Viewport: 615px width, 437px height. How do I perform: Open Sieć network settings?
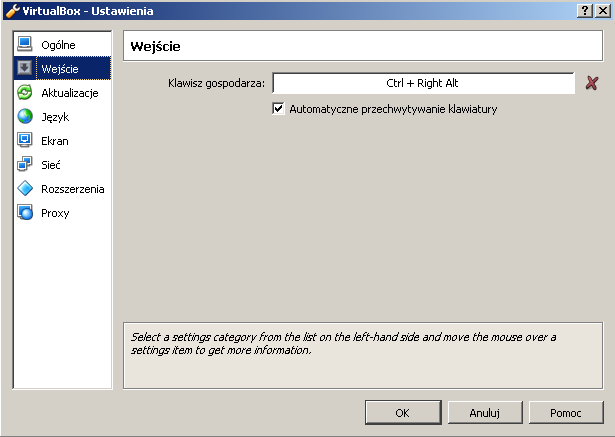(62, 165)
